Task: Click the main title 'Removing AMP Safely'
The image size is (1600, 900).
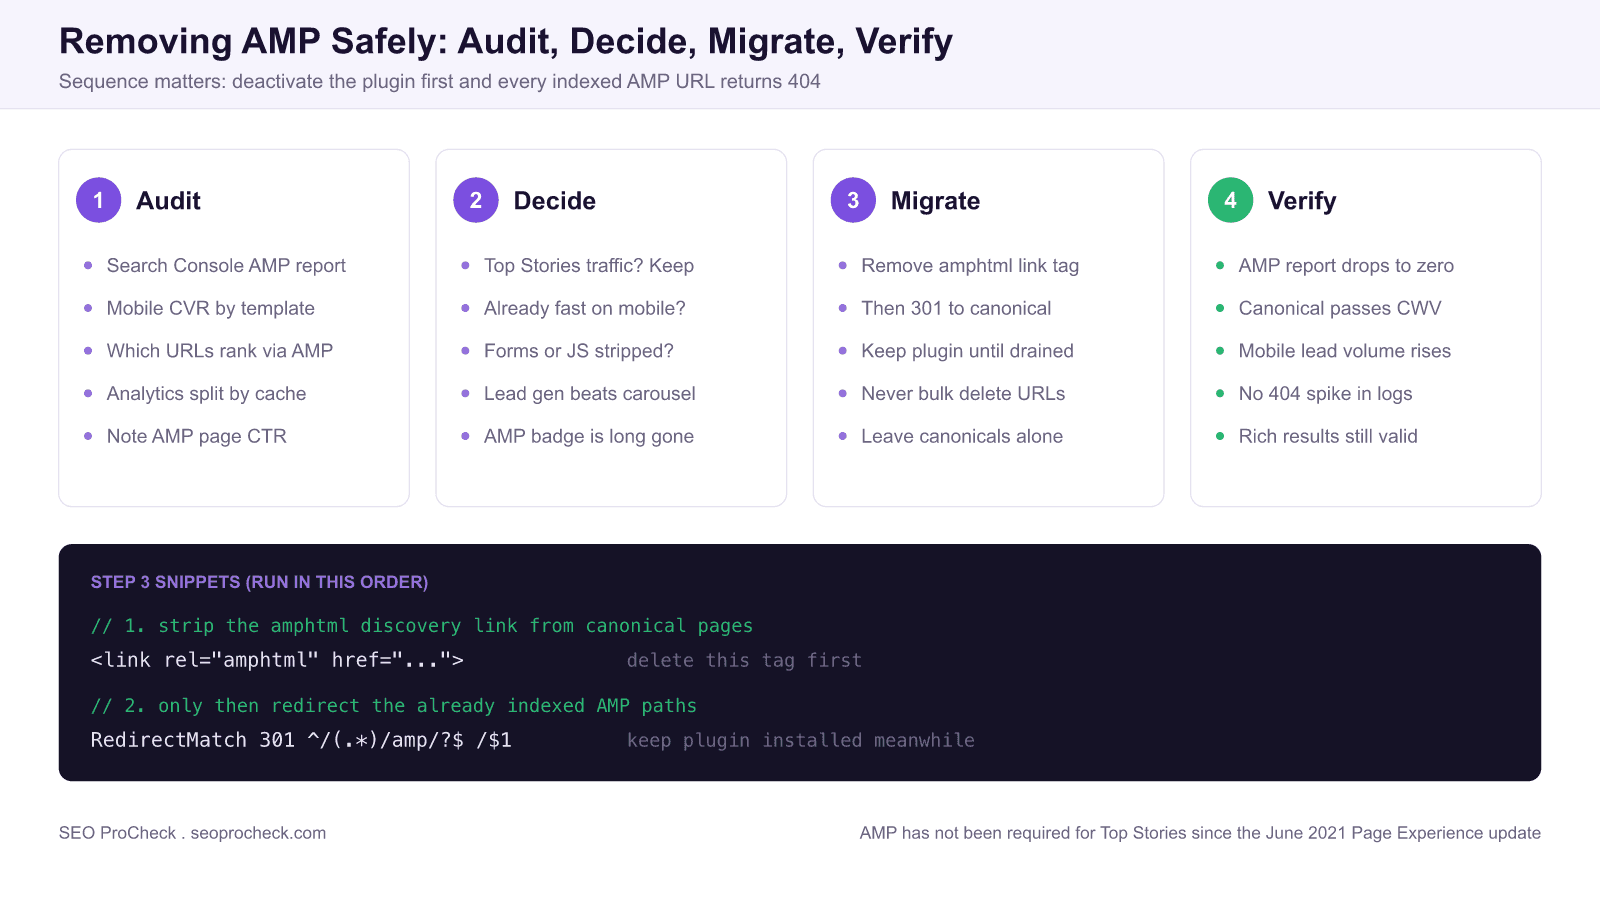Action: pos(505,42)
